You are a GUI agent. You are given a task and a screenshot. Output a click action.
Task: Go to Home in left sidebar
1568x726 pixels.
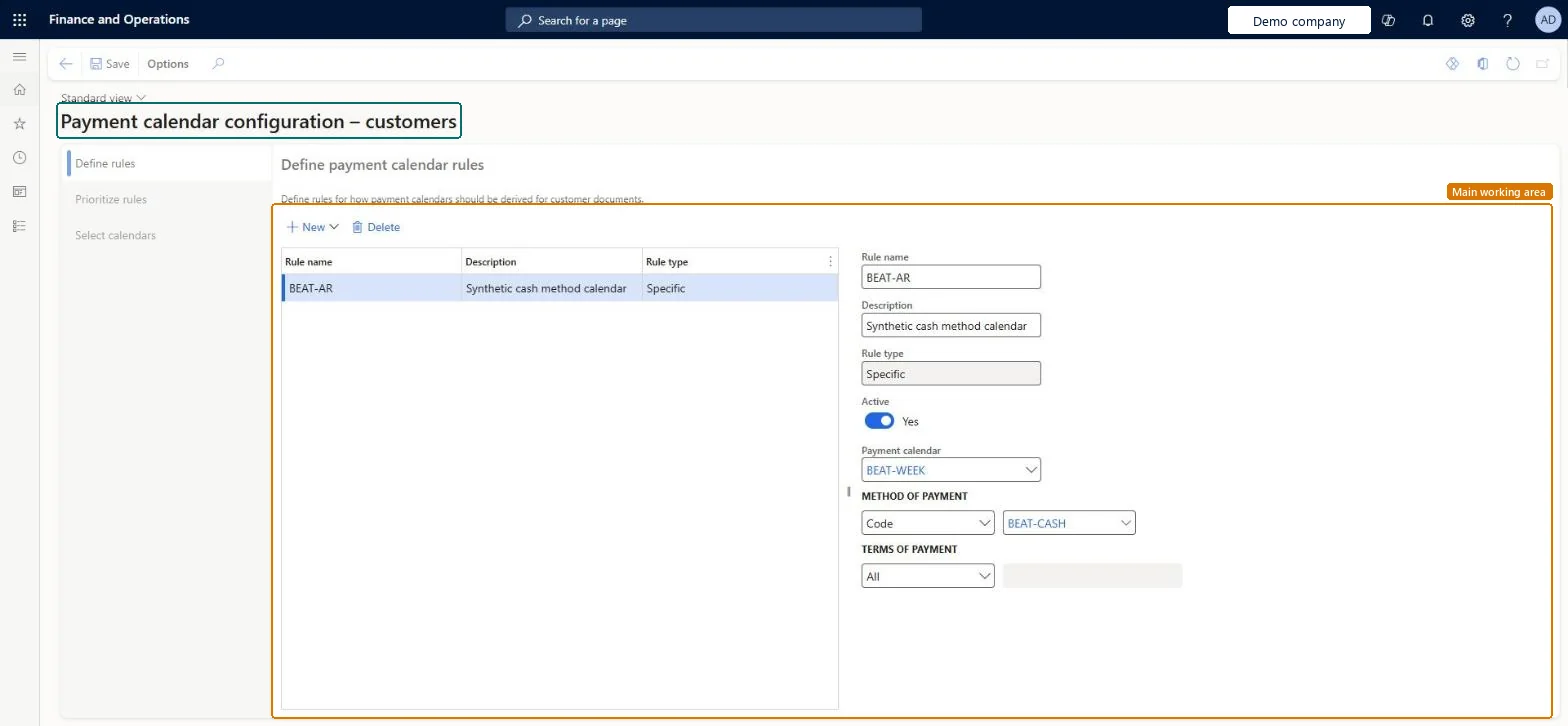click(x=19, y=90)
